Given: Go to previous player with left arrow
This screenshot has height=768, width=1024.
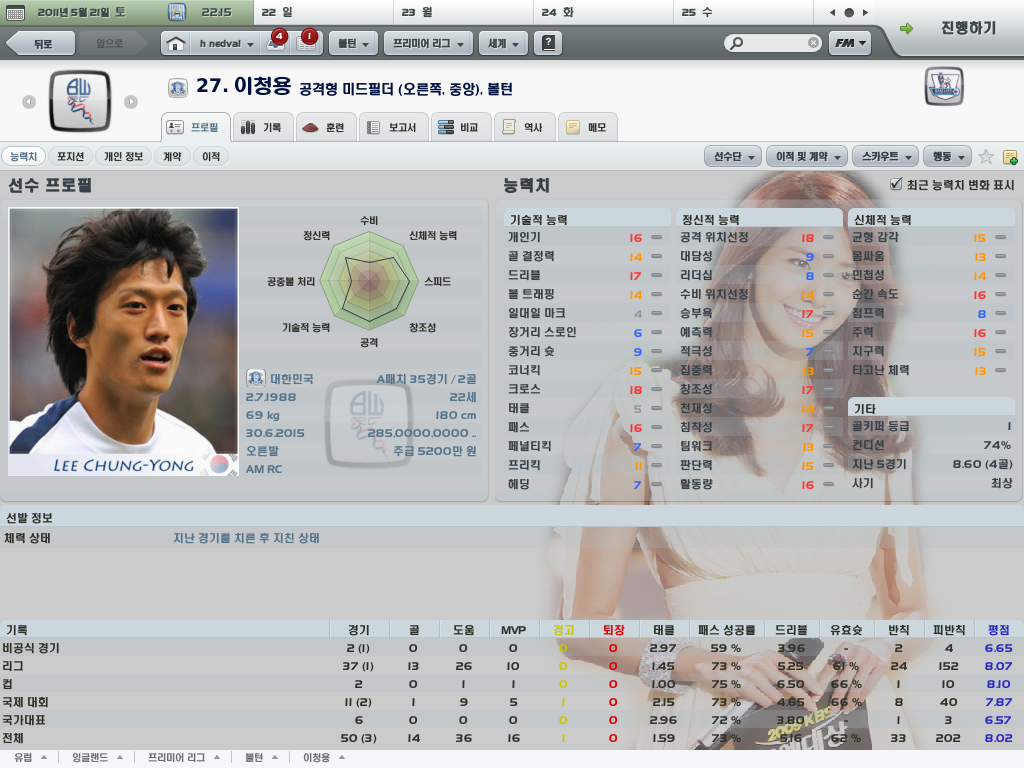Looking at the screenshot, I should tap(29, 101).
